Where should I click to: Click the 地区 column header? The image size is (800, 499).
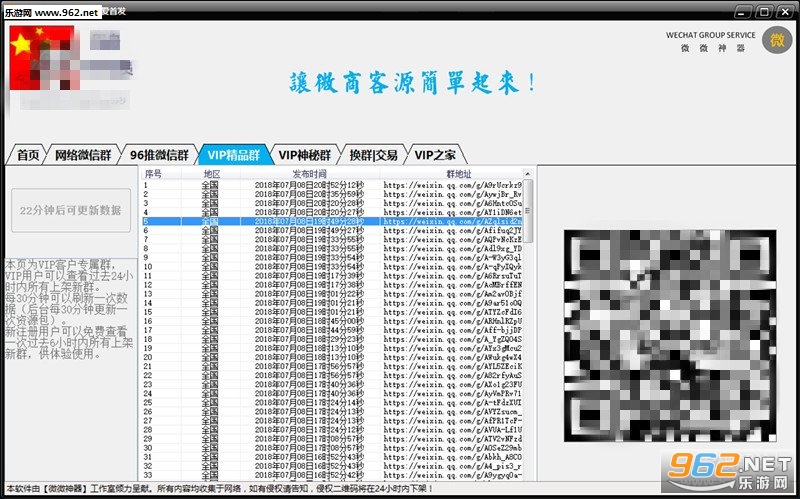(x=211, y=174)
